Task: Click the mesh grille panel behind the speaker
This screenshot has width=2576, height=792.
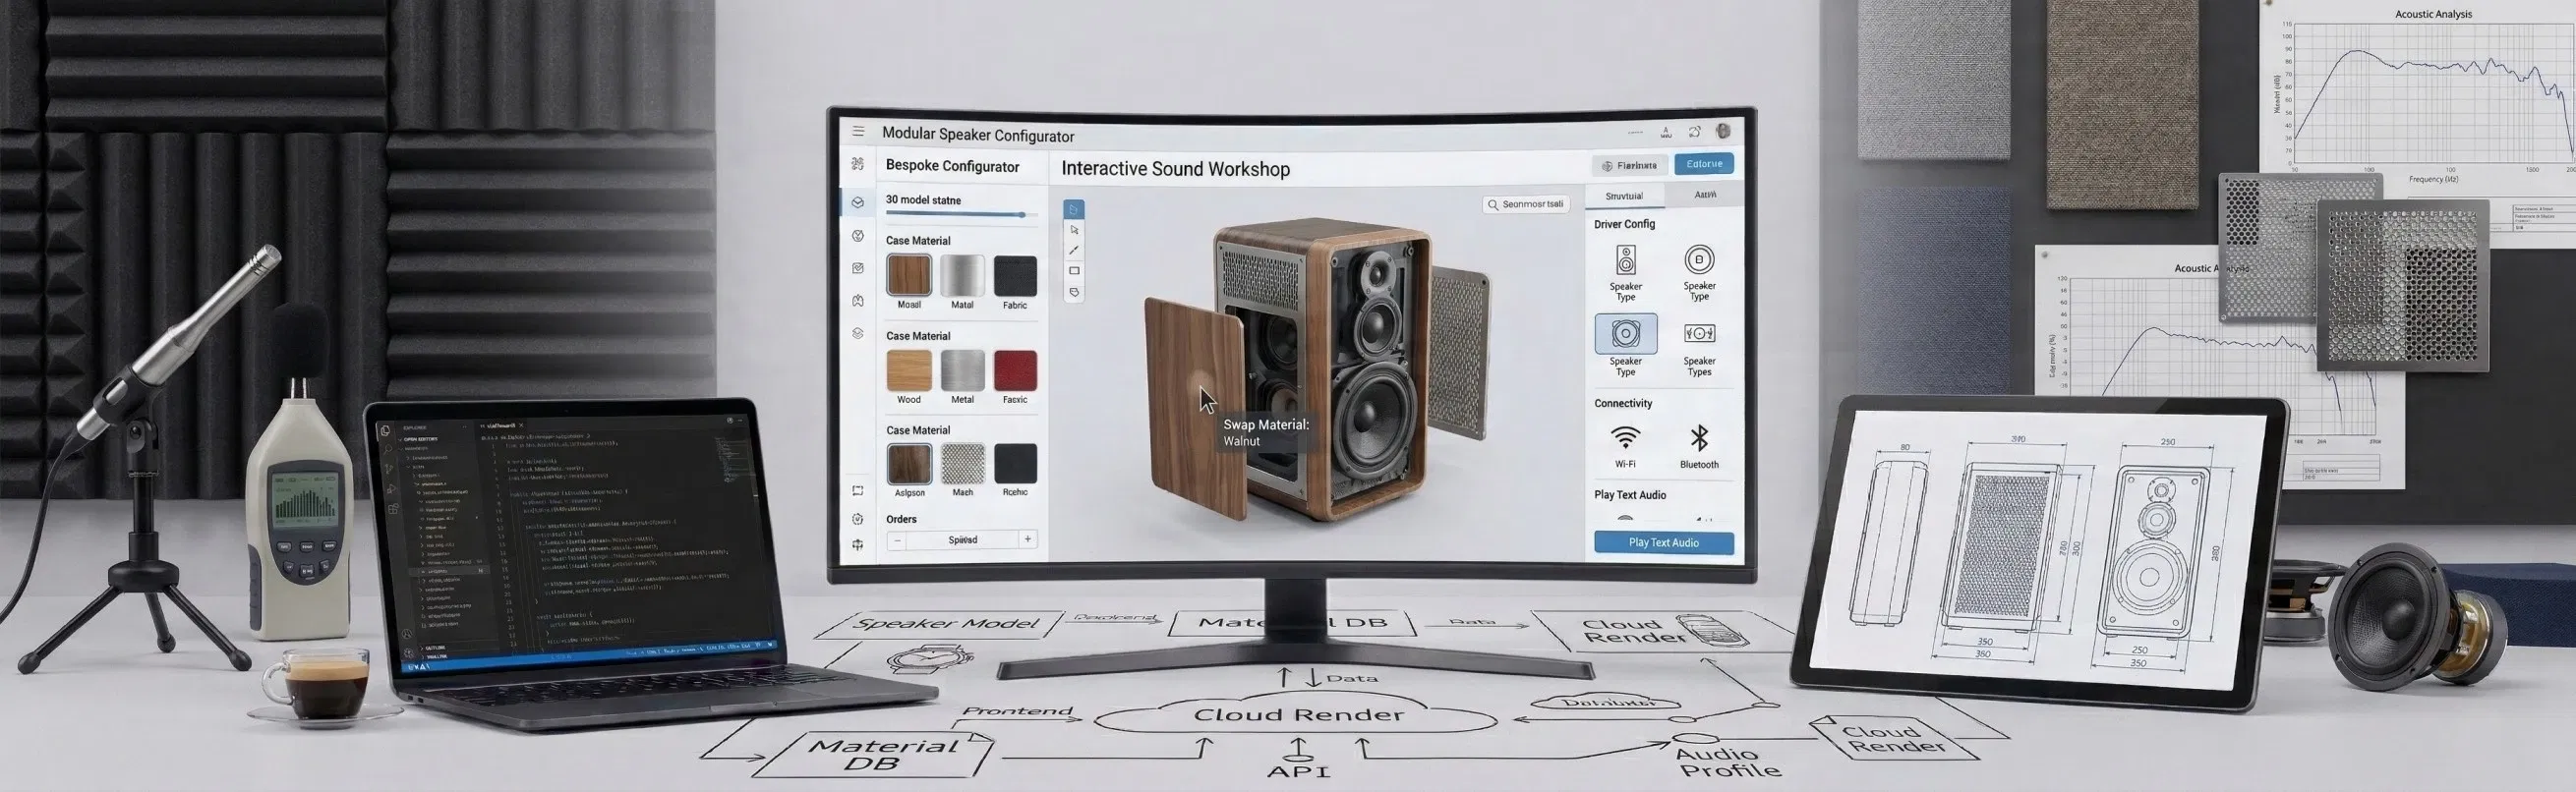Action: [1460, 352]
